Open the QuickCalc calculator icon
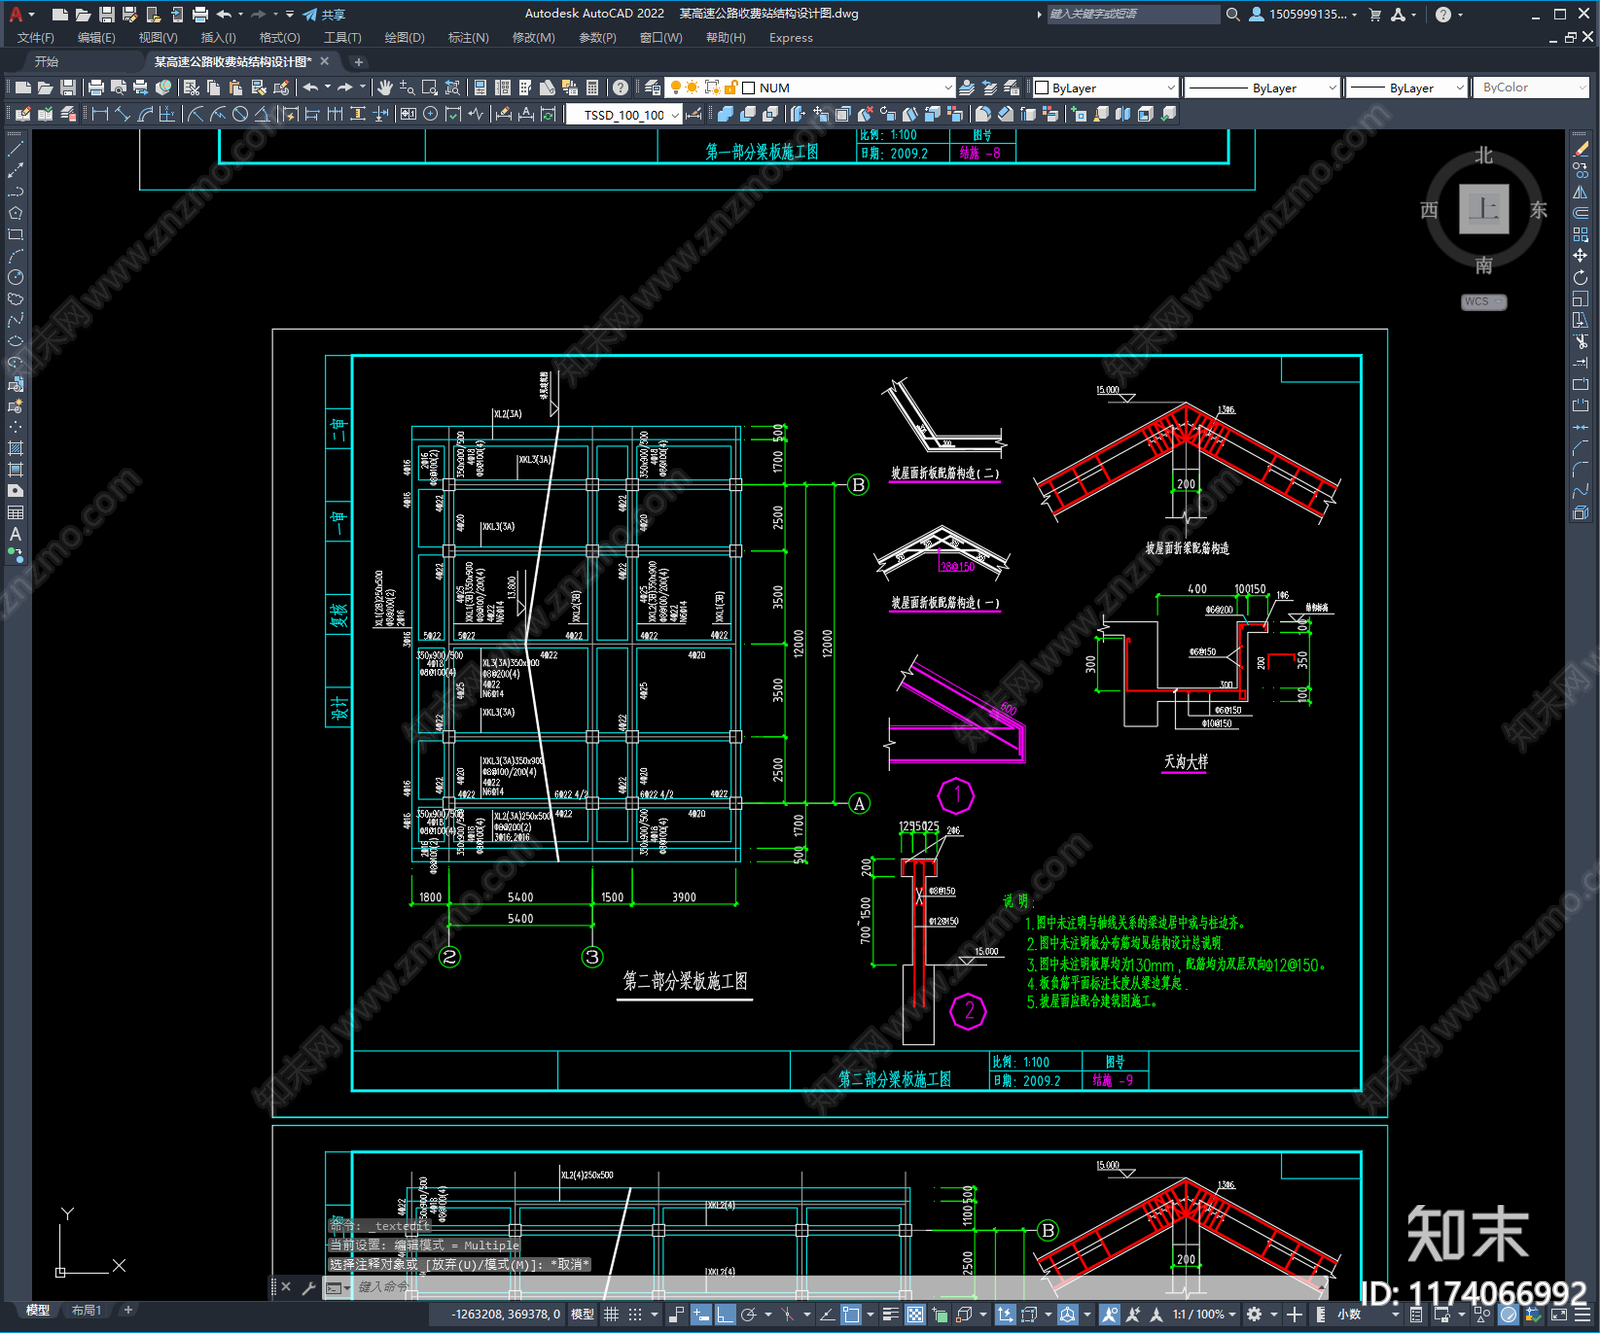 click(592, 88)
